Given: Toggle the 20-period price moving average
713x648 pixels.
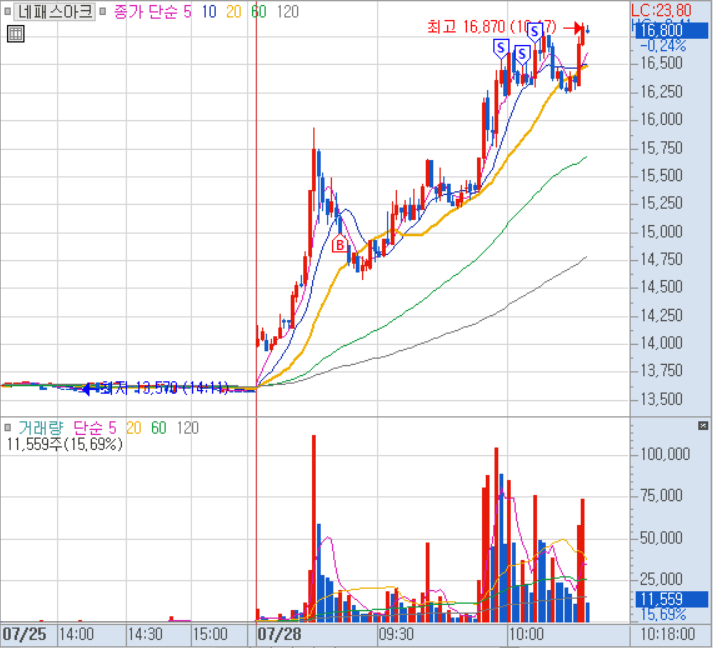Looking at the screenshot, I should click(234, 12).
